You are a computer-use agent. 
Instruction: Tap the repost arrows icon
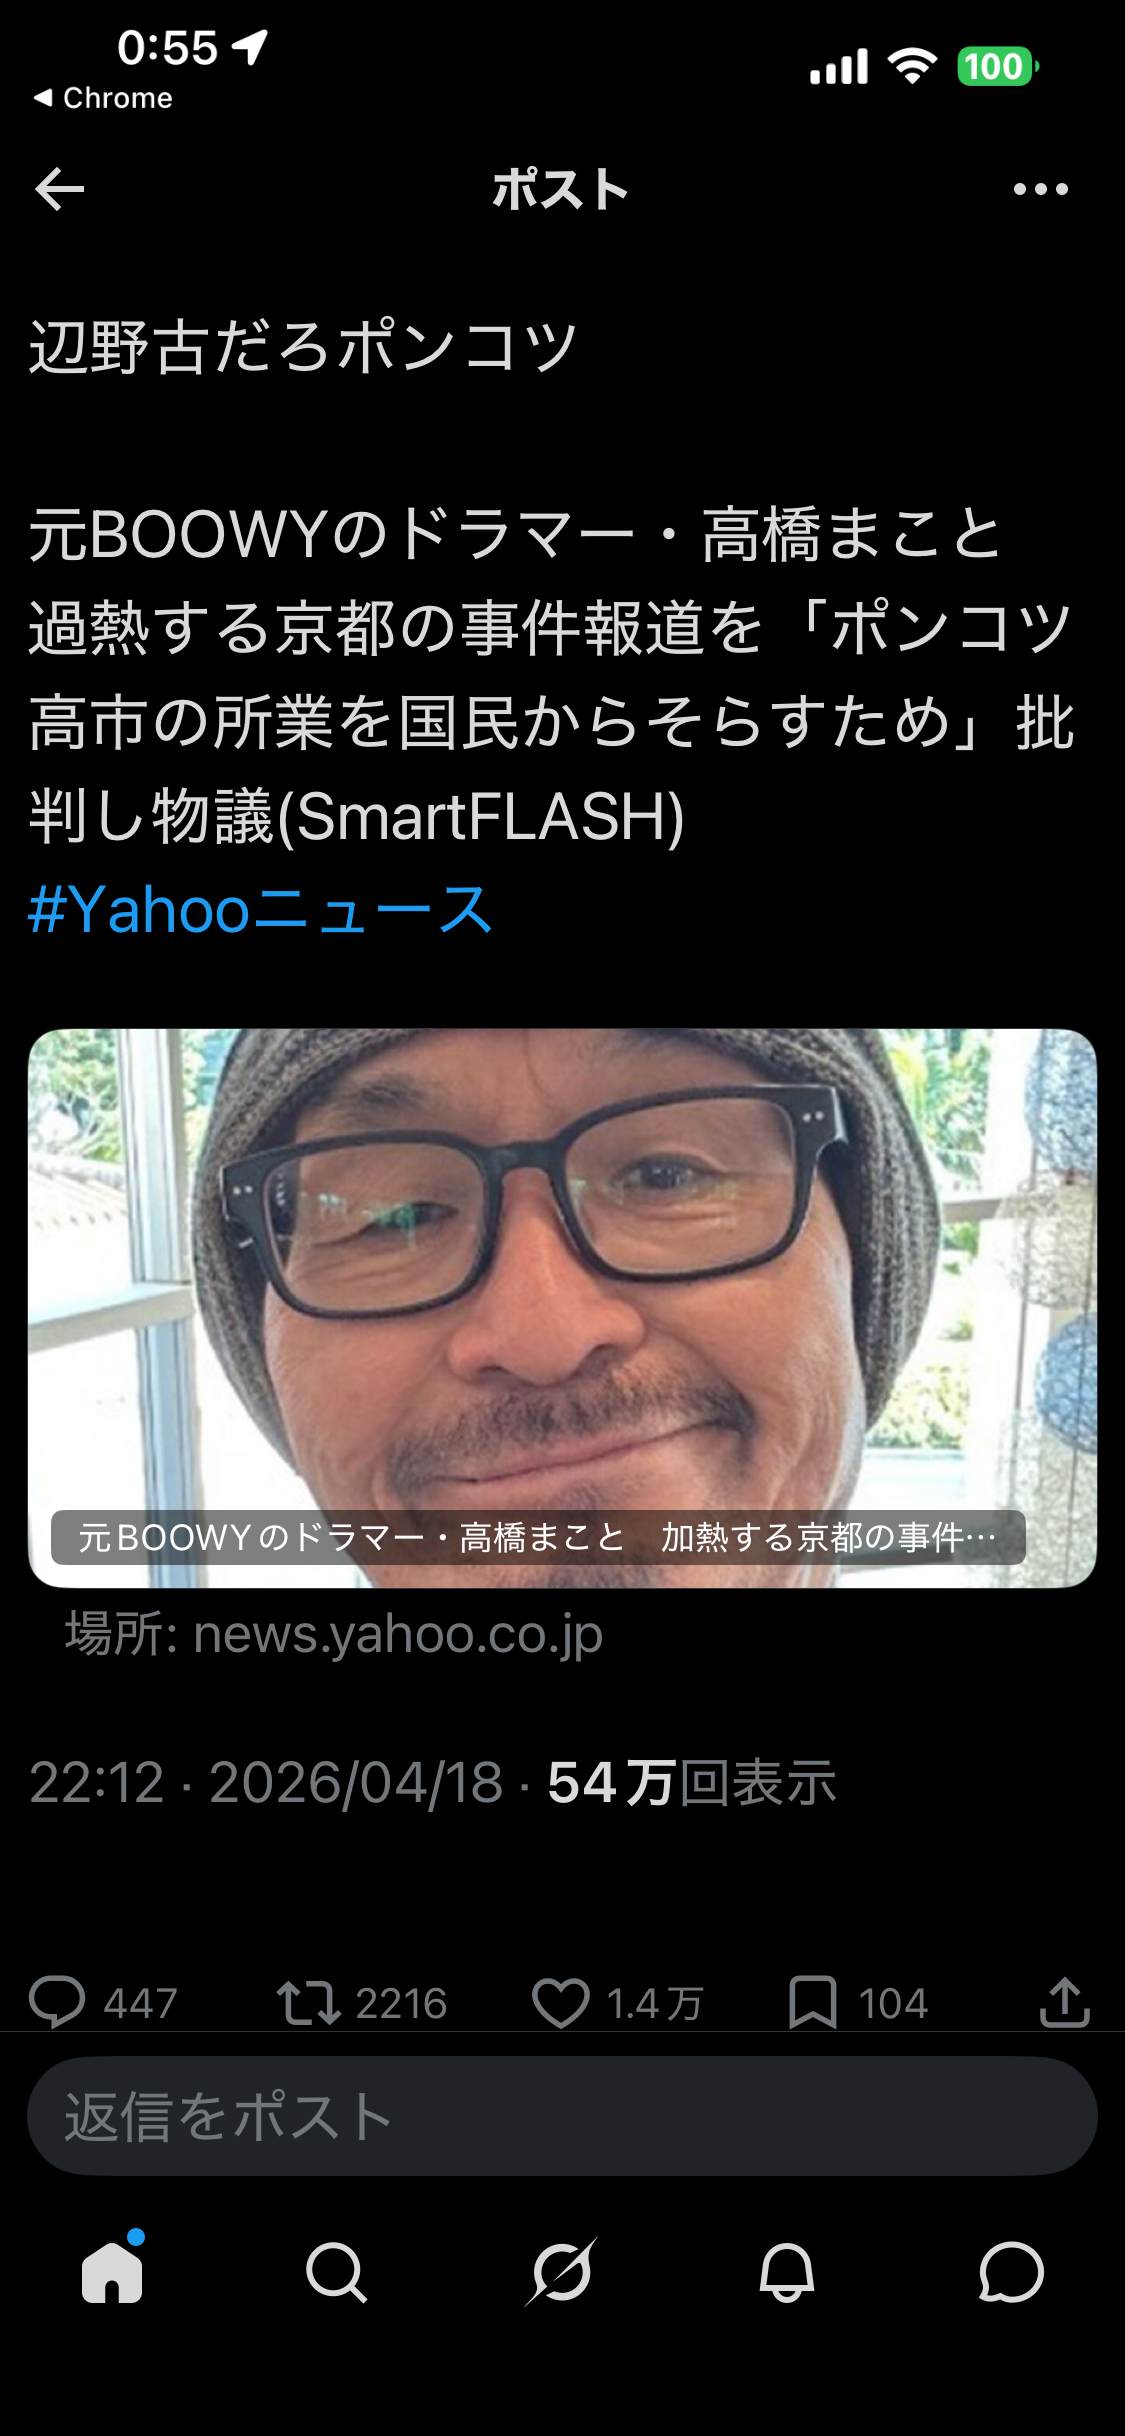pos(309,2003)
